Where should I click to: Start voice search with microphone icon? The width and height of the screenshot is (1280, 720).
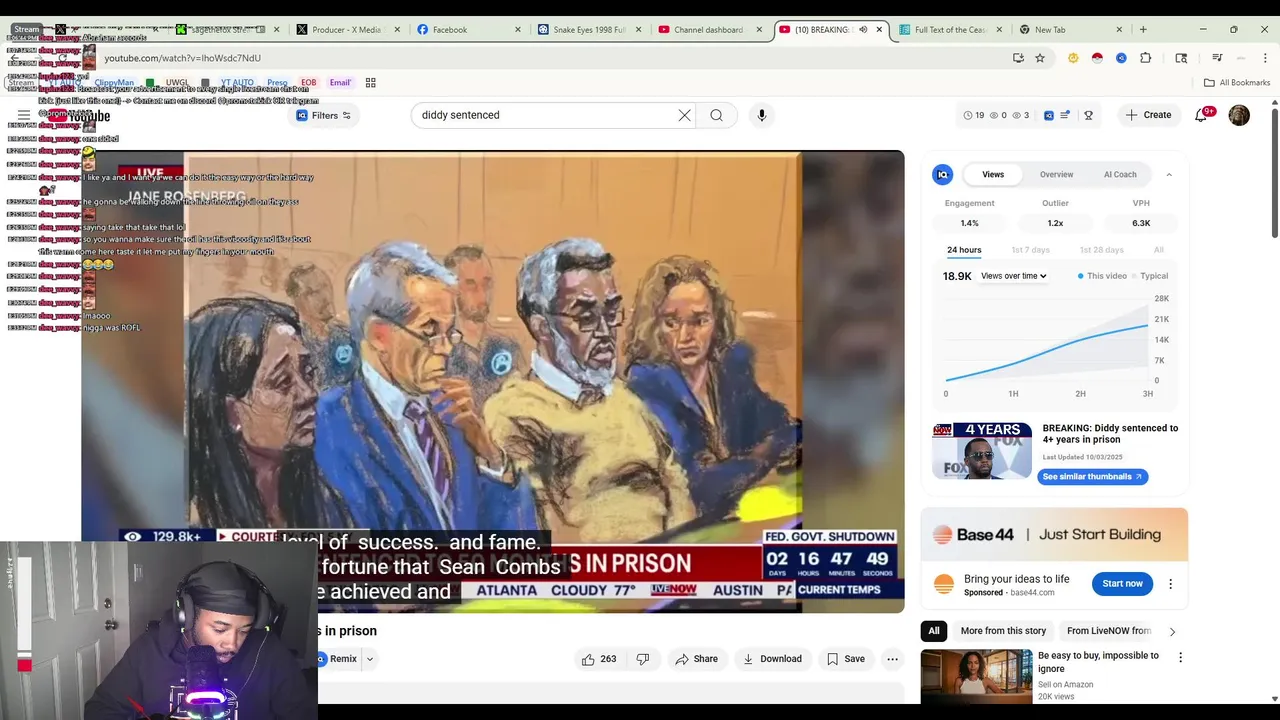tap(761, 115)
